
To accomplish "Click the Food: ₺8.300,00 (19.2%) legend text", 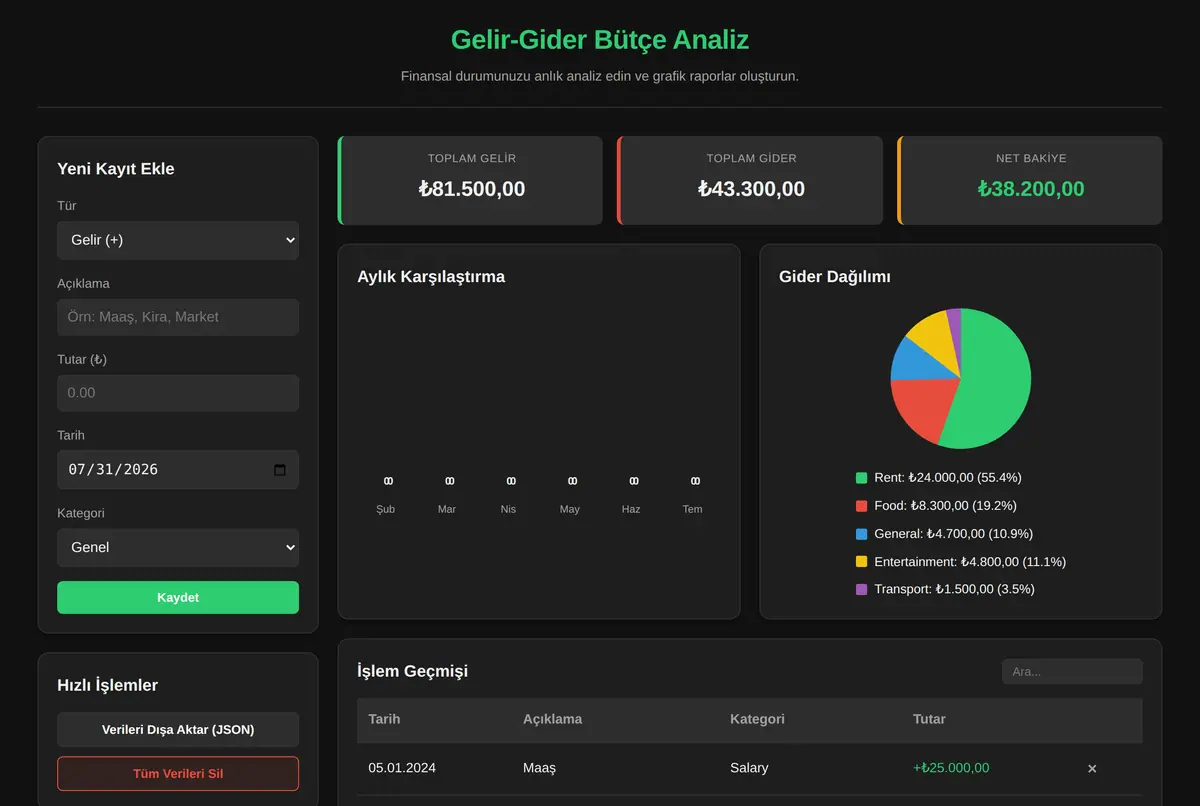I will click(x=945, y=506).
